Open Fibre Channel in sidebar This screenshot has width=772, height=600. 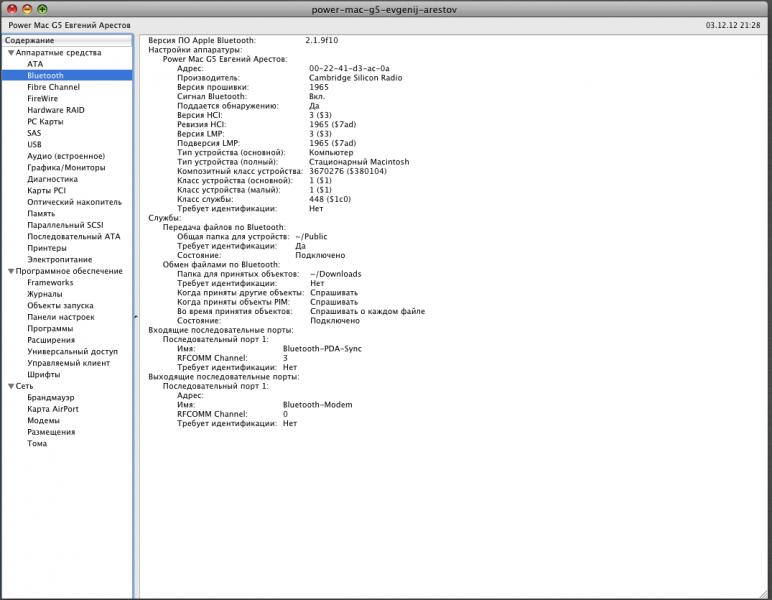coord(53,87)
